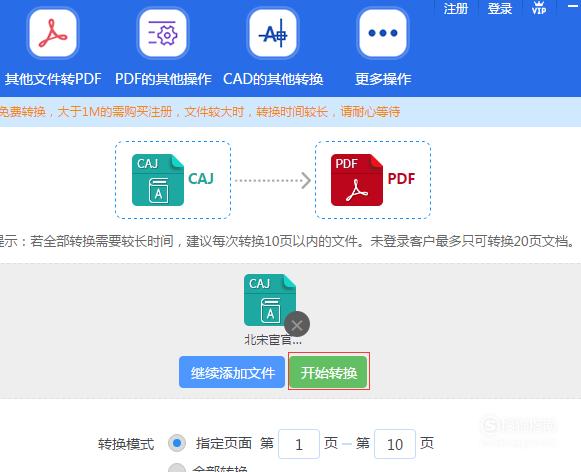
Task: Open the 更多操作 three-dots icon
Action: point(383,33)
